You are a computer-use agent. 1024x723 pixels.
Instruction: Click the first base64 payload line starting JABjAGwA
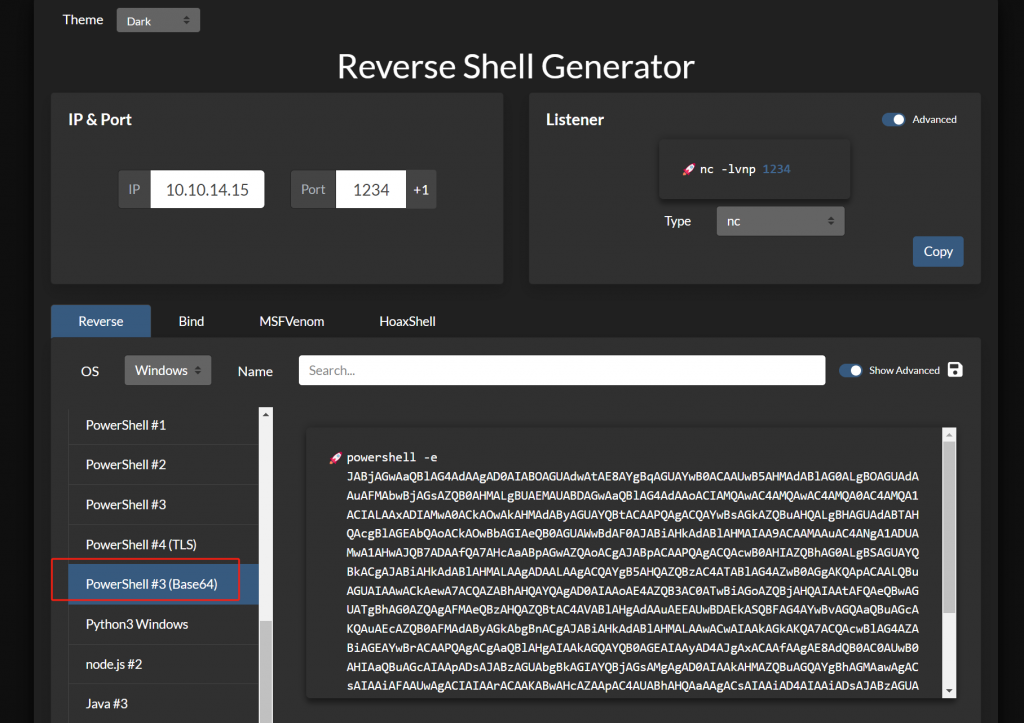[x=633, y=476]
